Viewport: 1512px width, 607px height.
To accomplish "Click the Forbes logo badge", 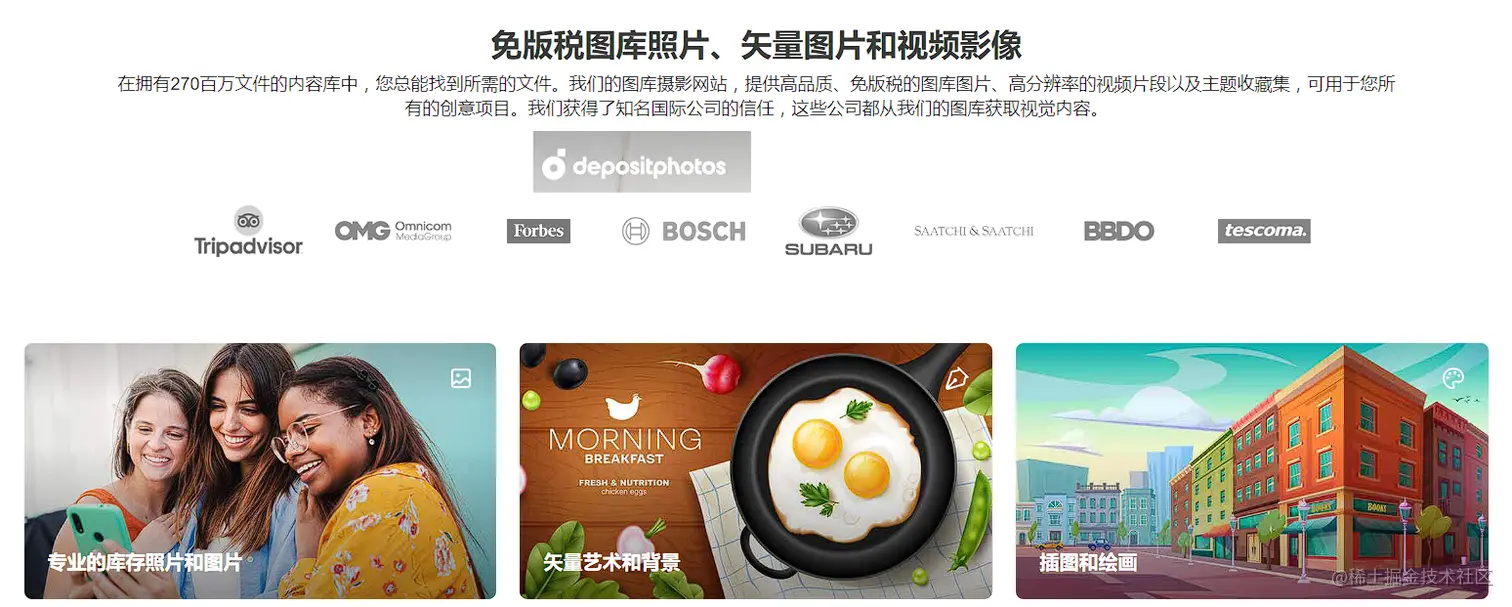I will 538,231.
